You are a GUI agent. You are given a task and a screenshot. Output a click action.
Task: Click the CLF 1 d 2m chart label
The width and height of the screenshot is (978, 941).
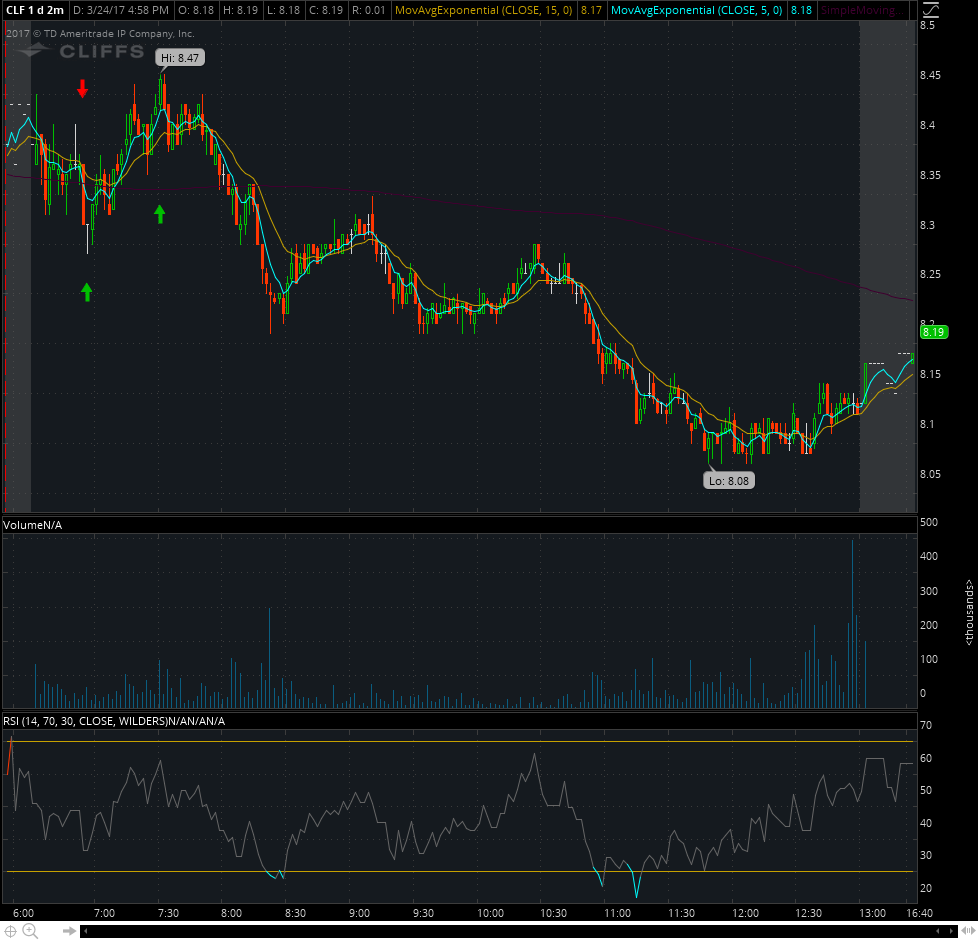click(34, 10)
